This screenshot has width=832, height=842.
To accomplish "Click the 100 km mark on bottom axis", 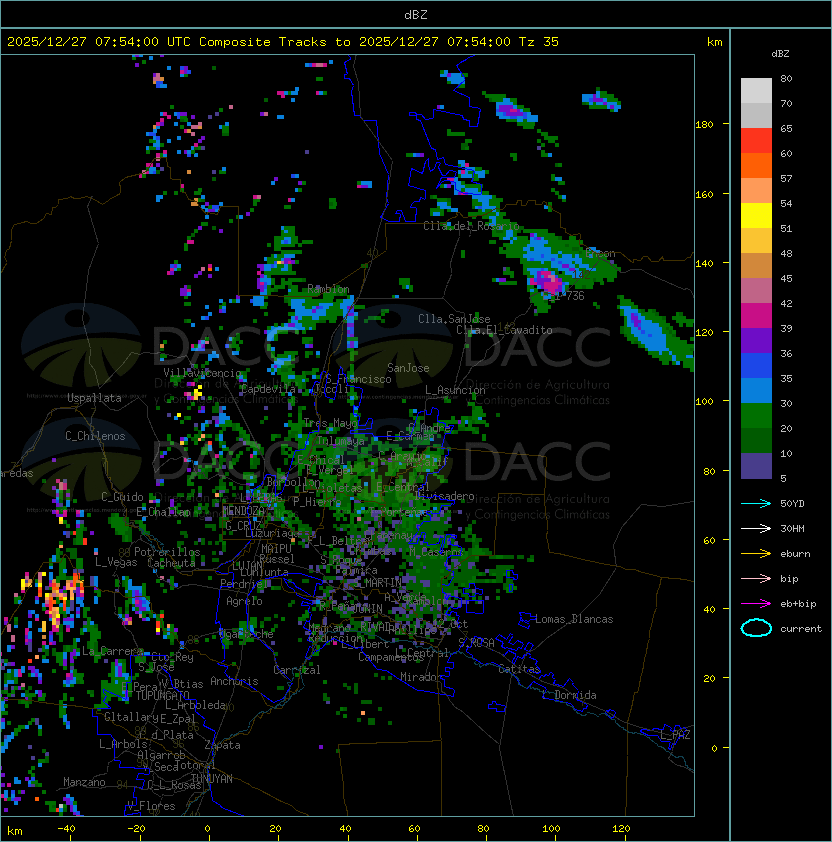I will pos(552,829).
